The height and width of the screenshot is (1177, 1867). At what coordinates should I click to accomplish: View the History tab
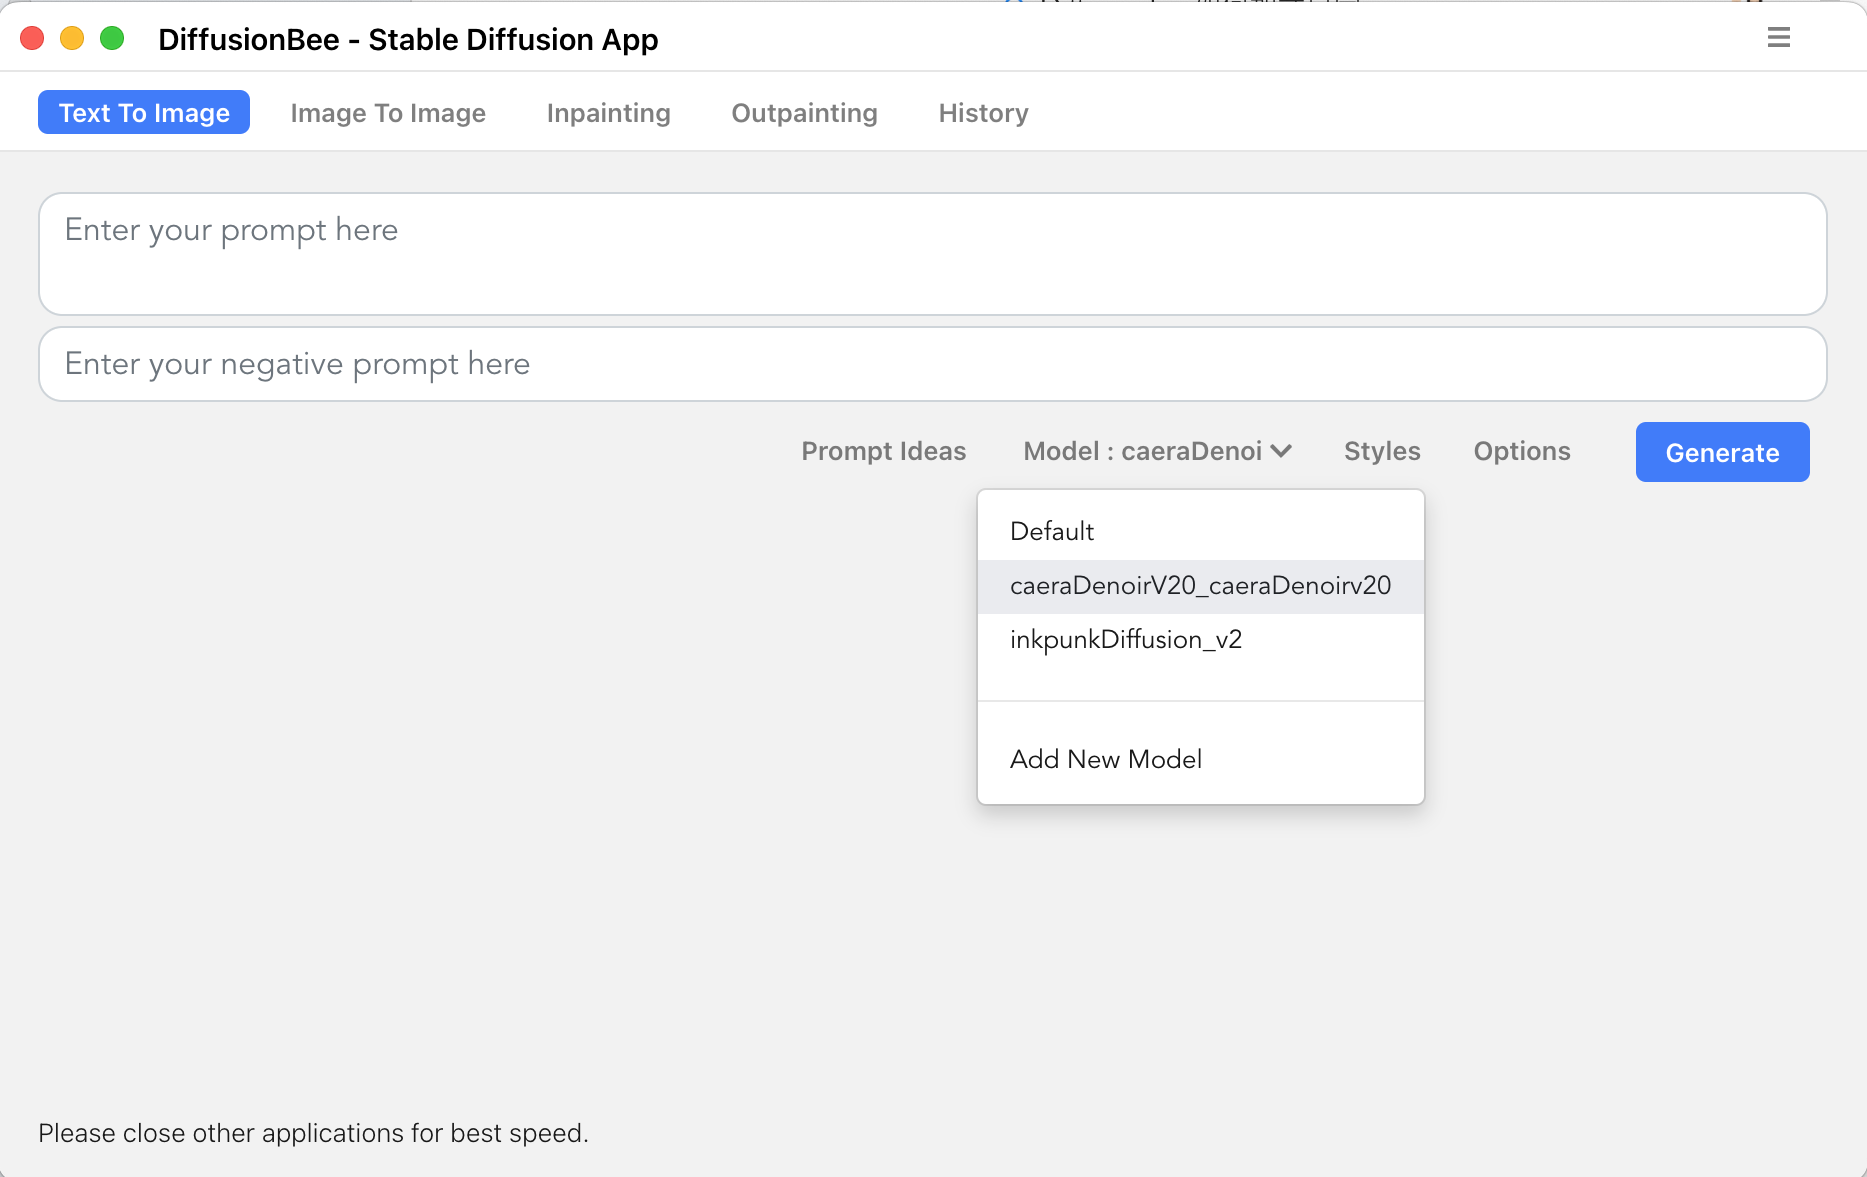click(983, 113)
